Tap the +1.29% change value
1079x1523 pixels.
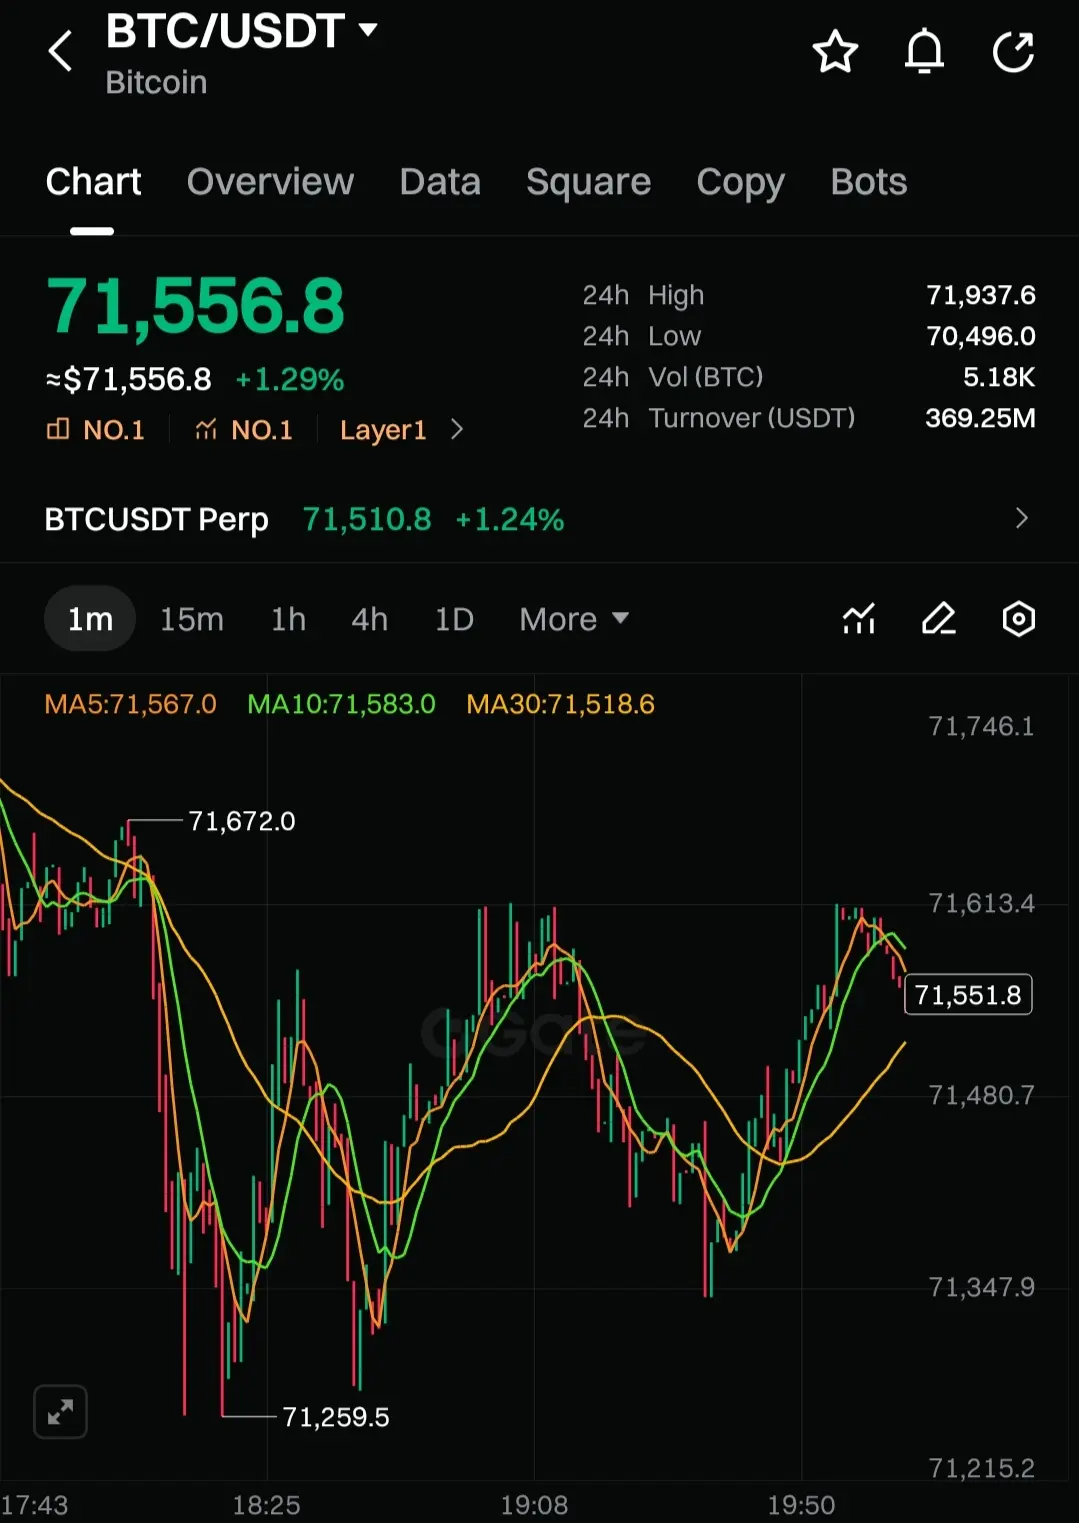point(289,380)
